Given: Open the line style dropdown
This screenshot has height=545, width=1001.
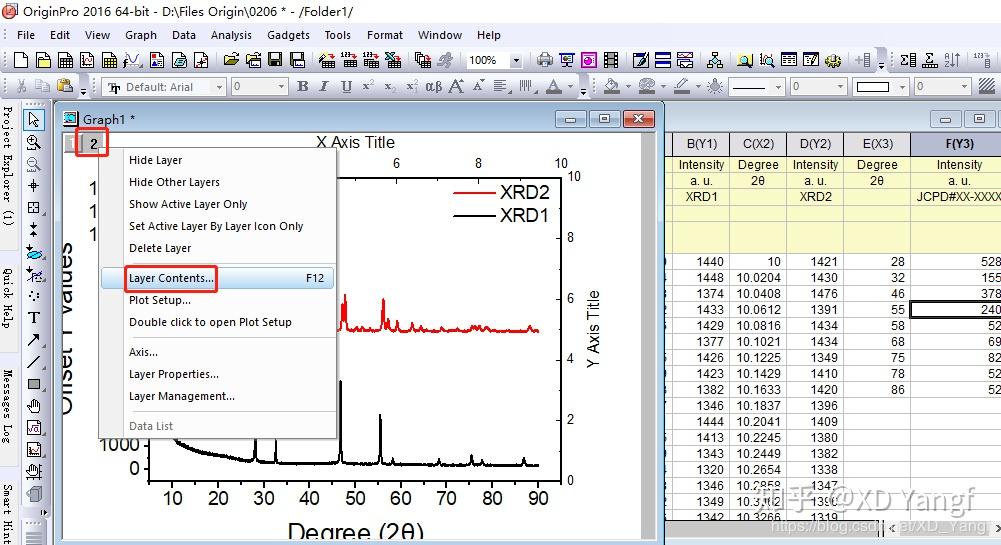Looking at the screenshot, I should tap(778, 86).
